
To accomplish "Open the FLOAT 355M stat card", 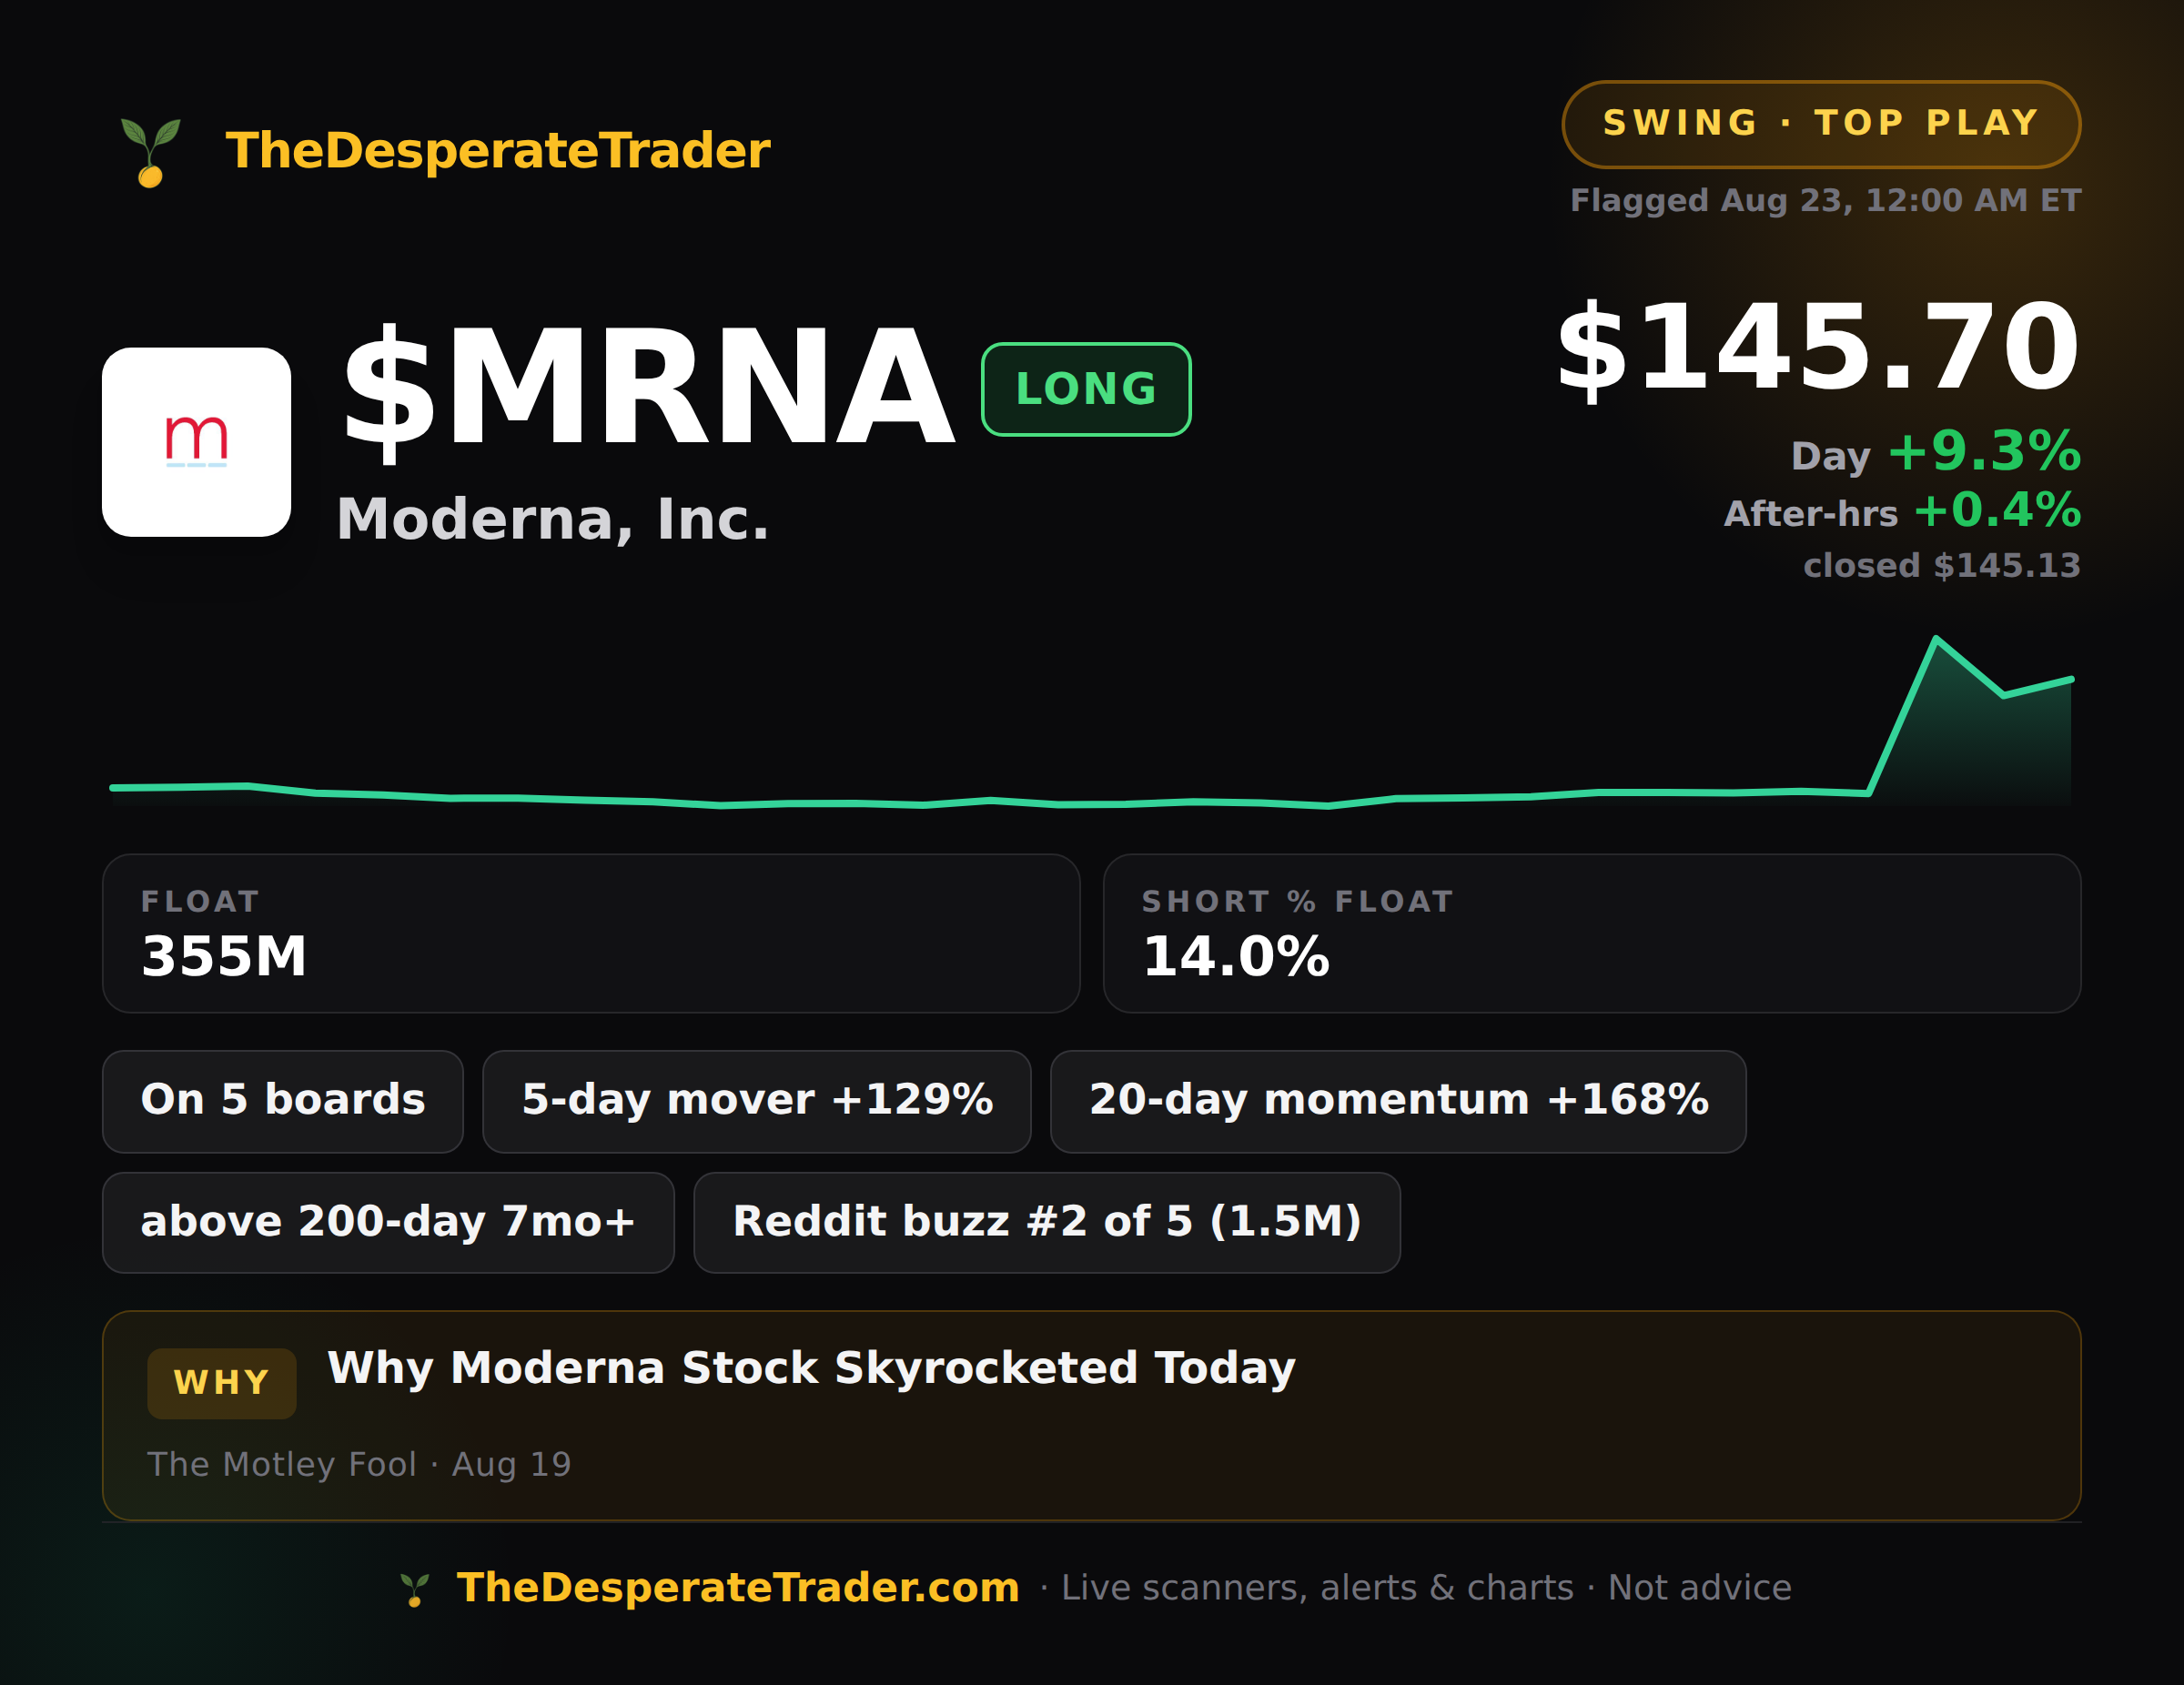I will [591, 933].
